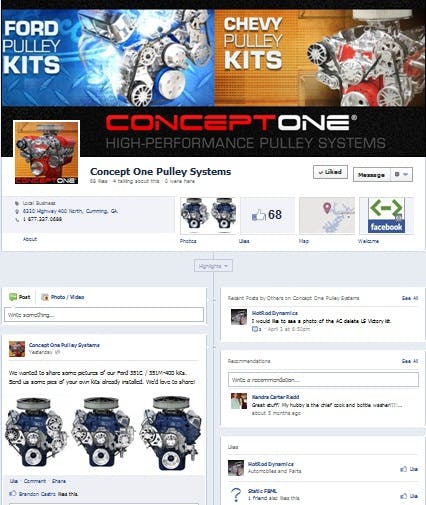Image resolution: width=426 pixels, height=505 pixels.
Task: Click the Concept One profile picture thumbnail
Action: coord(47,152)
